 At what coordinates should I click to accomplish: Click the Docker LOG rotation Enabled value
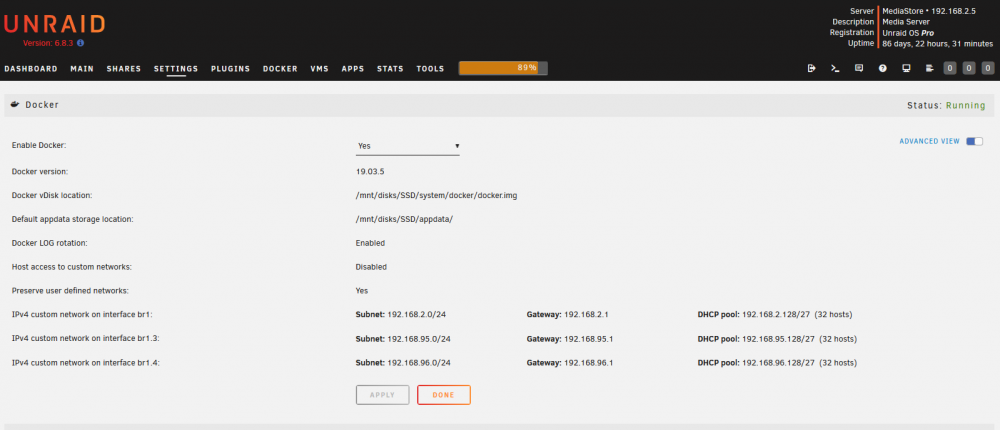pyautogui.click(x=370, y=243)
